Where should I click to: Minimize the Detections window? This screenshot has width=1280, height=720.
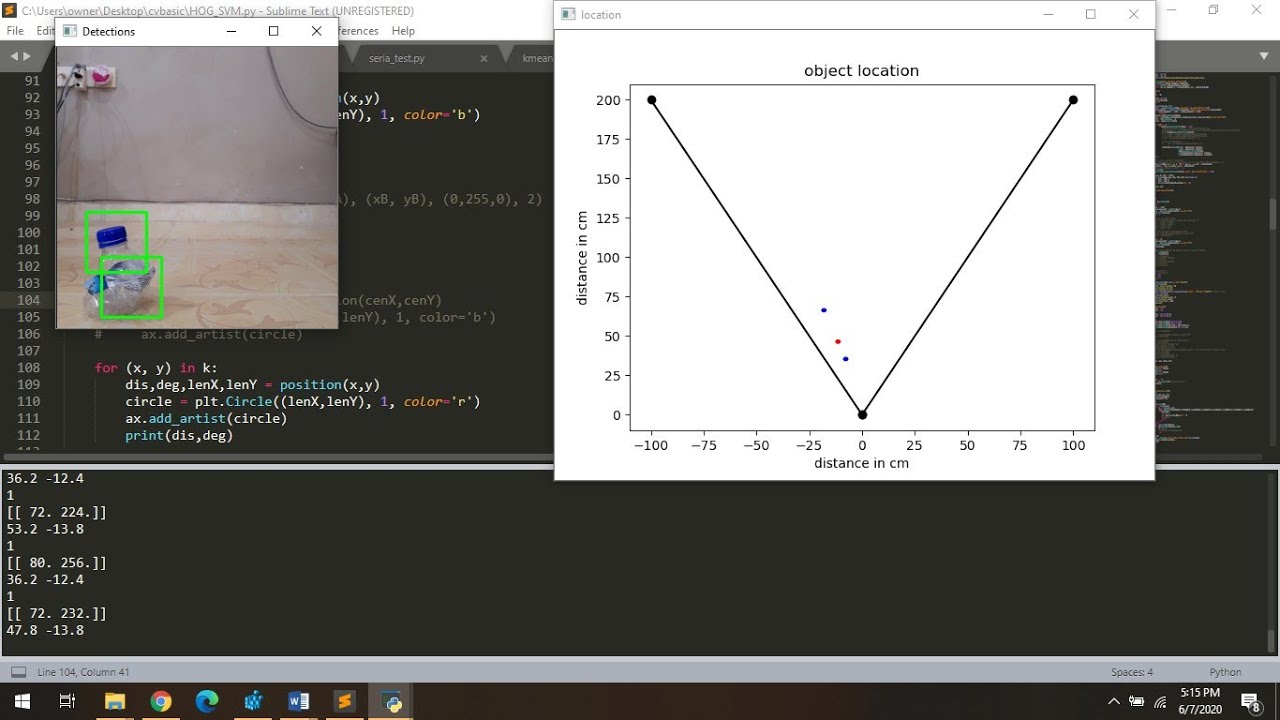click(x=232, y=31)
